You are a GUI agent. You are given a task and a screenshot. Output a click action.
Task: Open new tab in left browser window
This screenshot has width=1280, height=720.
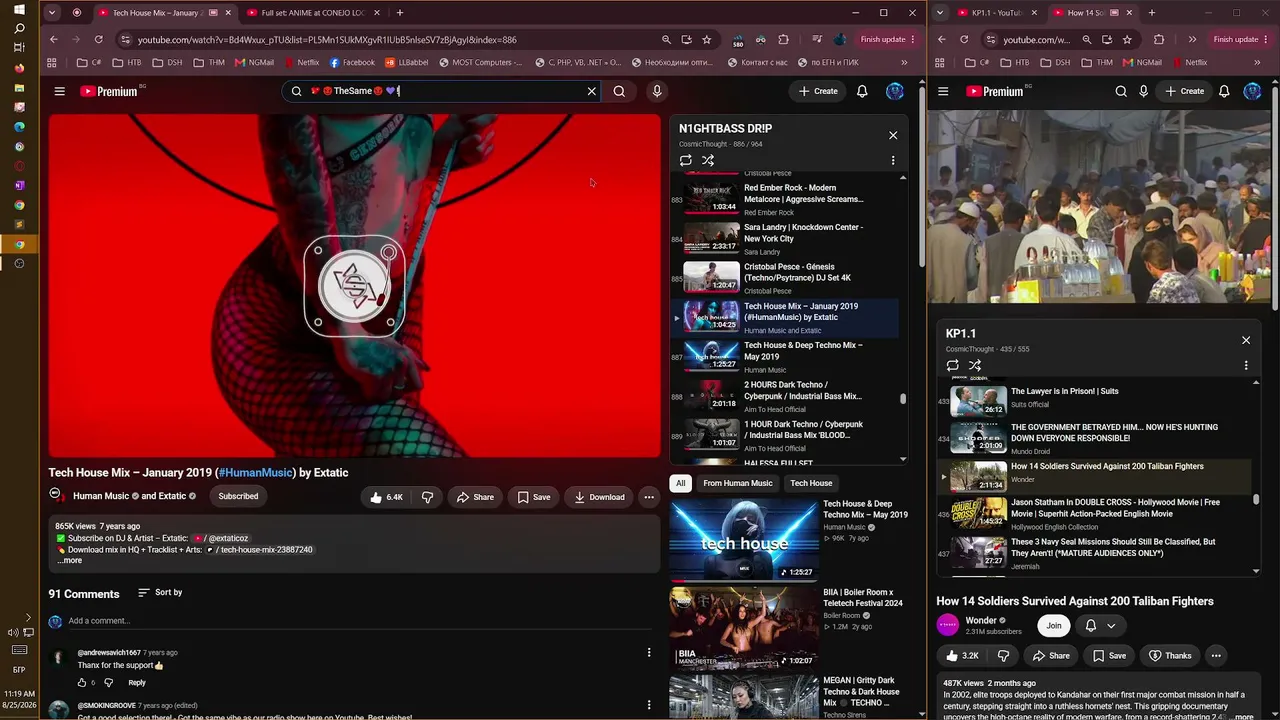400,13
